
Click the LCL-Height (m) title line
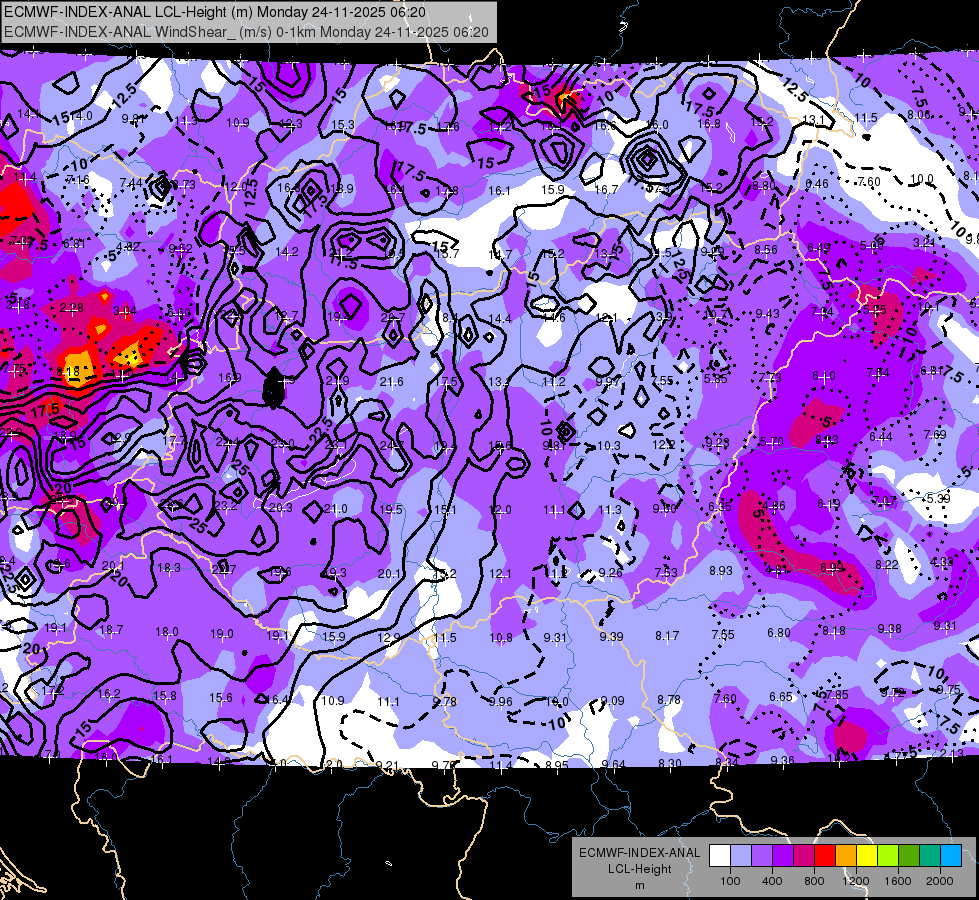pos(215,12)
